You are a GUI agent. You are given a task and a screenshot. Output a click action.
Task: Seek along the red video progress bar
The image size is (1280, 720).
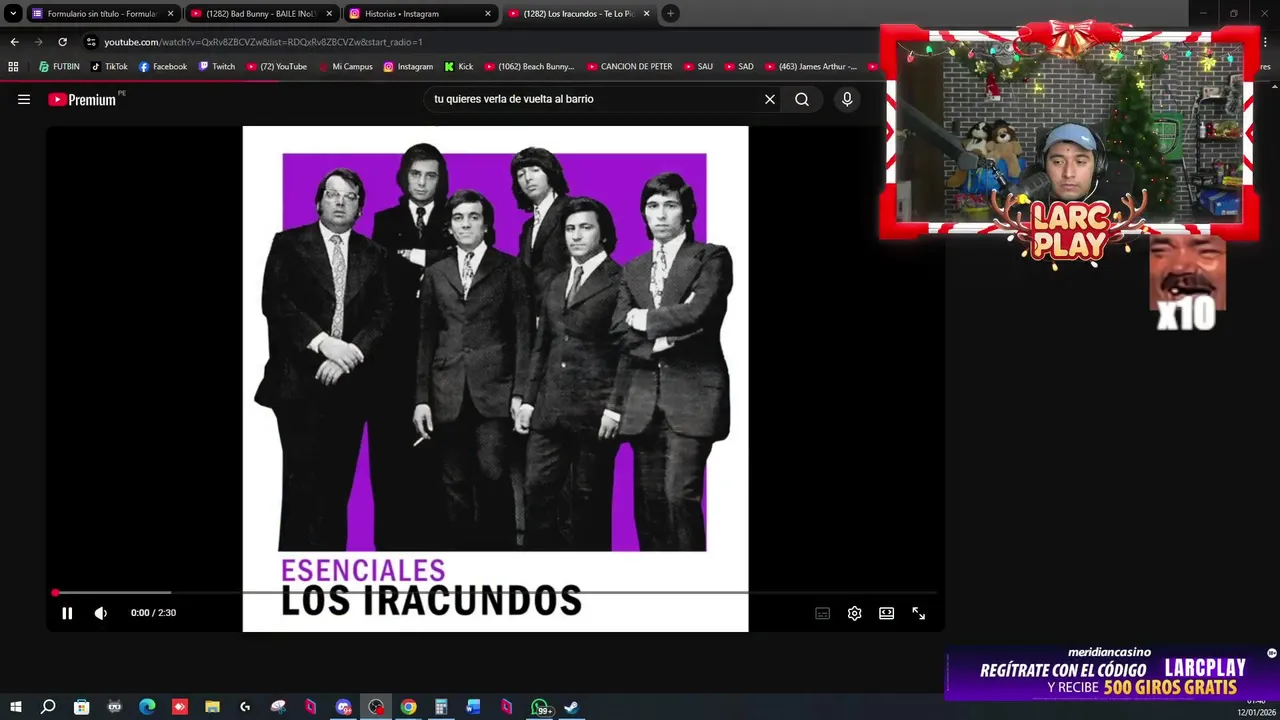coord(495,593)
